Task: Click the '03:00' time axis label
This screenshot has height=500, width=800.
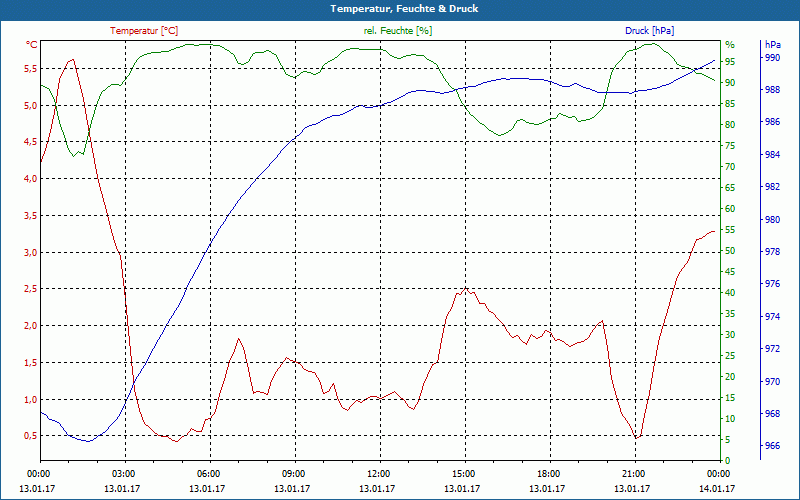Action: (x=121, y=473)
